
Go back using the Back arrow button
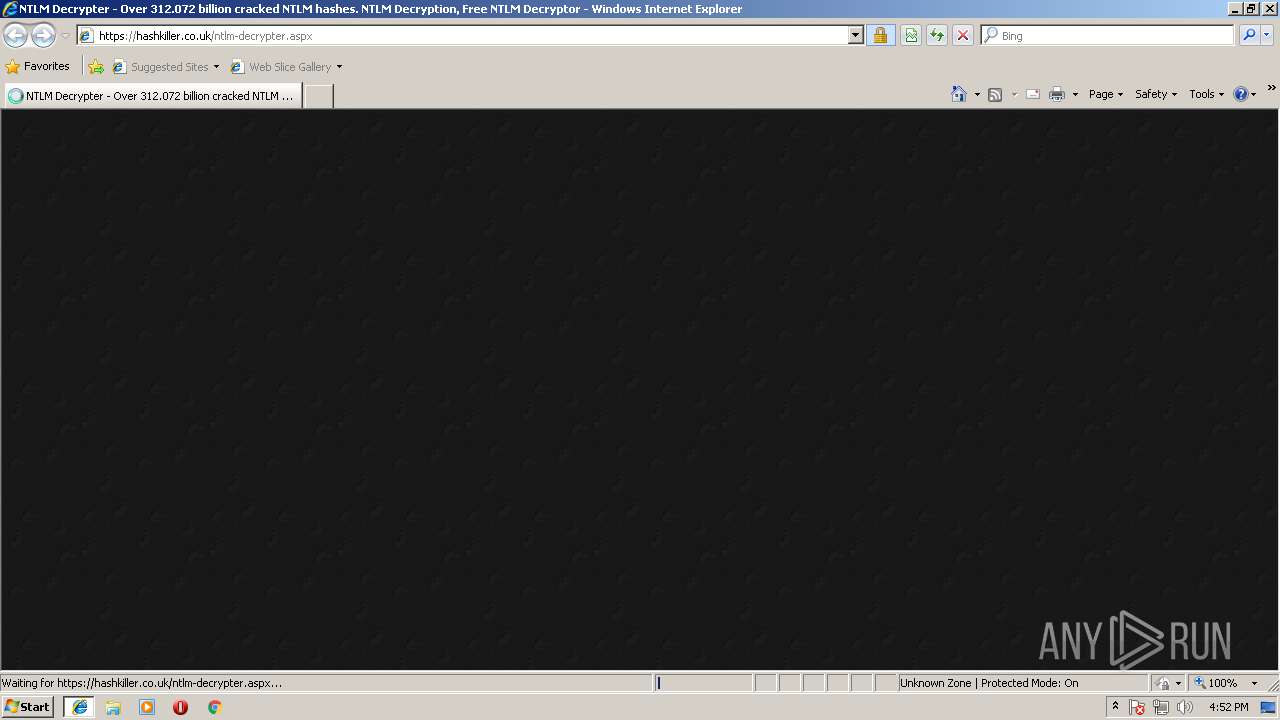16,36
